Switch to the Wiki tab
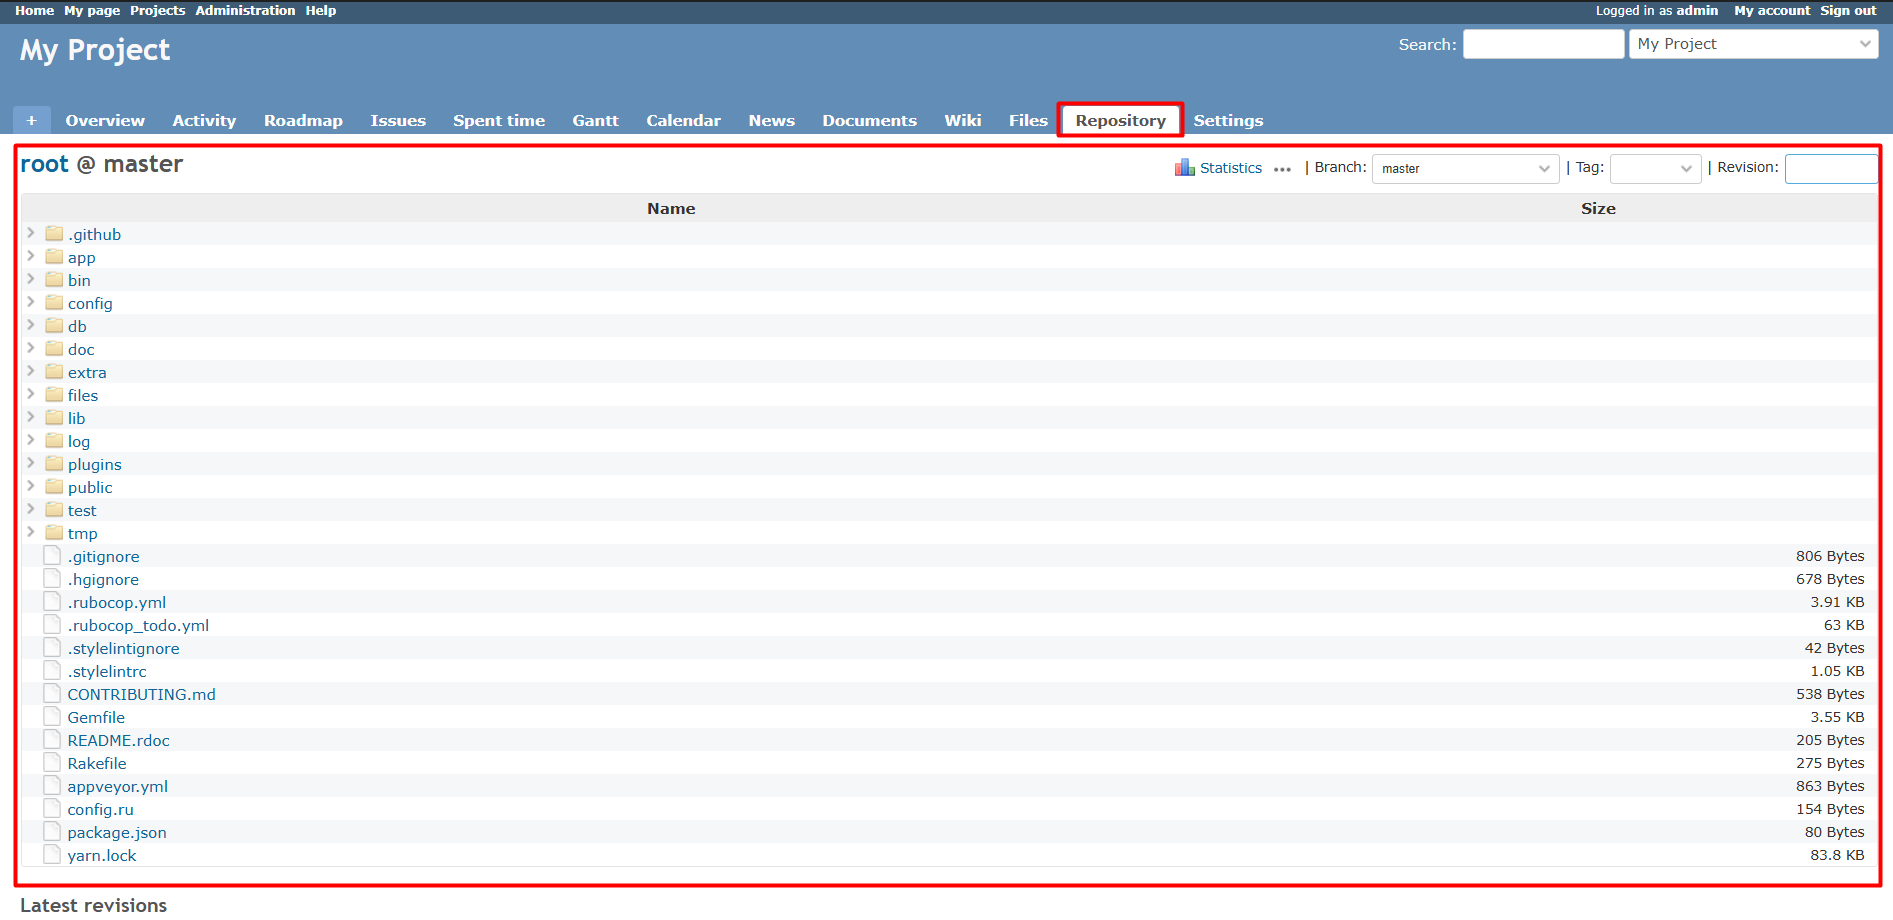The width and height of the screenshot is (1893, 920). click(962, 120)
